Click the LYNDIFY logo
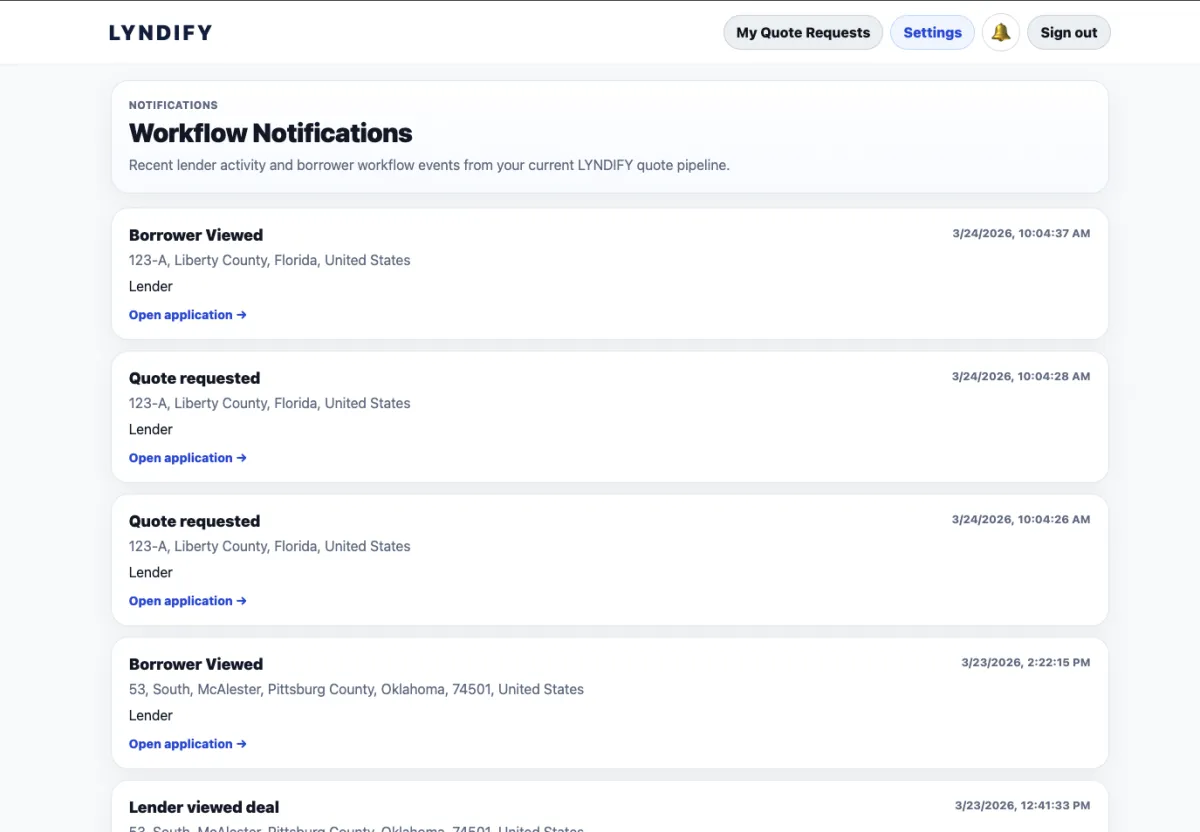The width and height of the screenshot is (1200, 832). 160,33
